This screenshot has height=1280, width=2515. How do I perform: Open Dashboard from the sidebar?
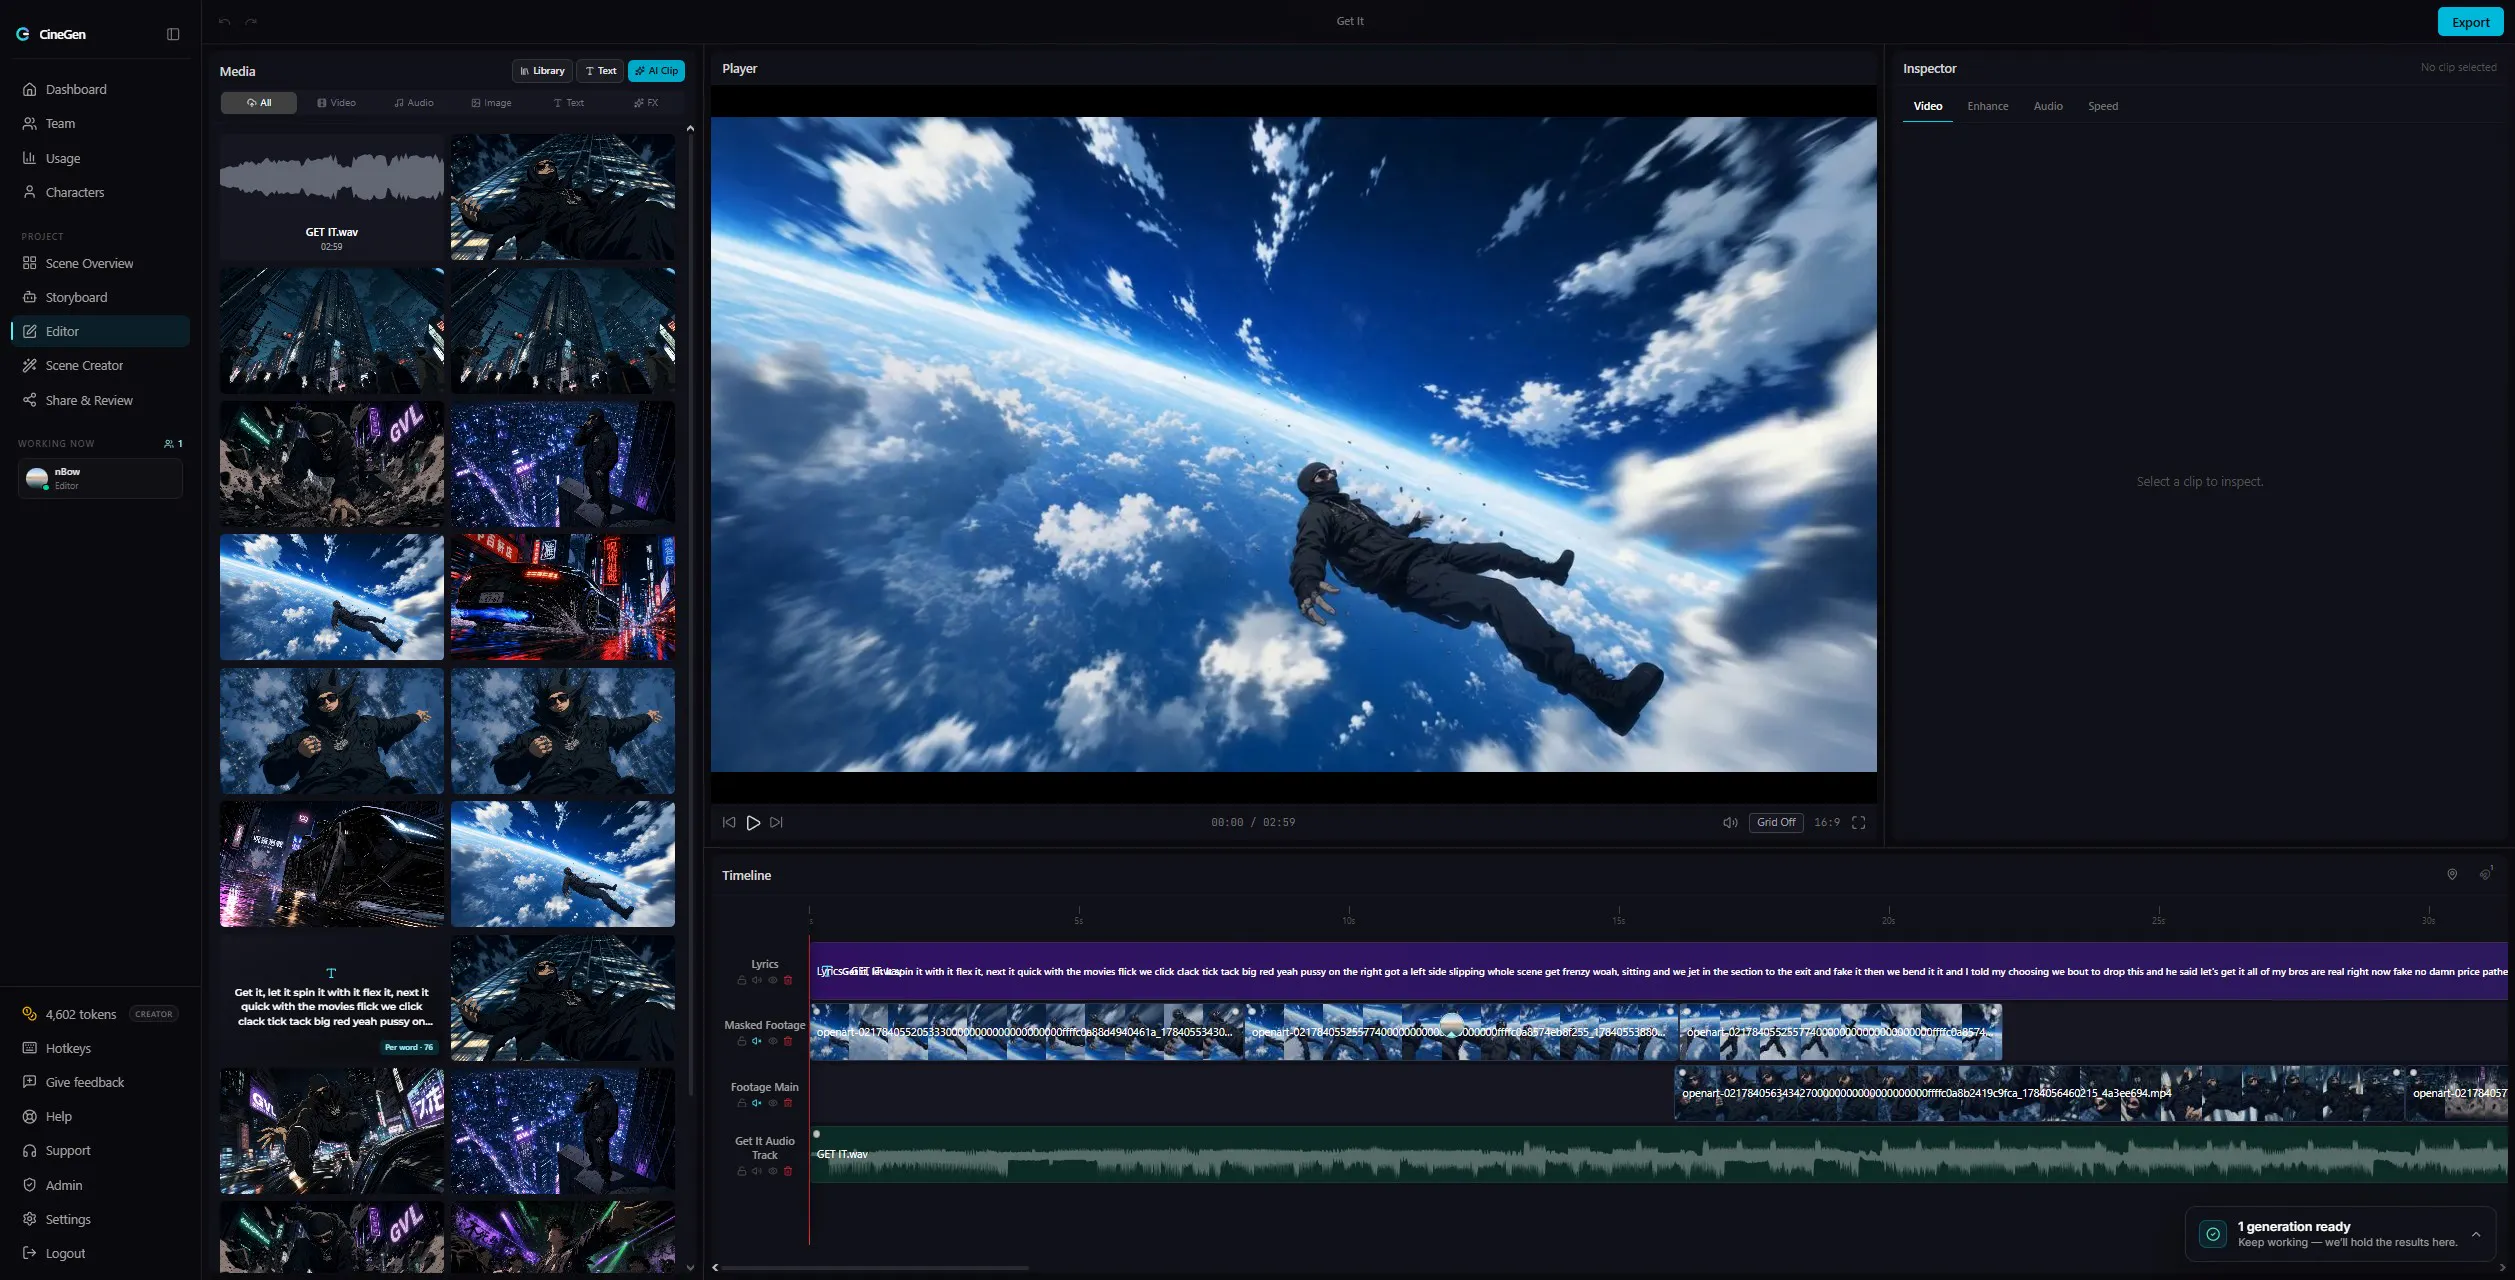pos(100,89)
